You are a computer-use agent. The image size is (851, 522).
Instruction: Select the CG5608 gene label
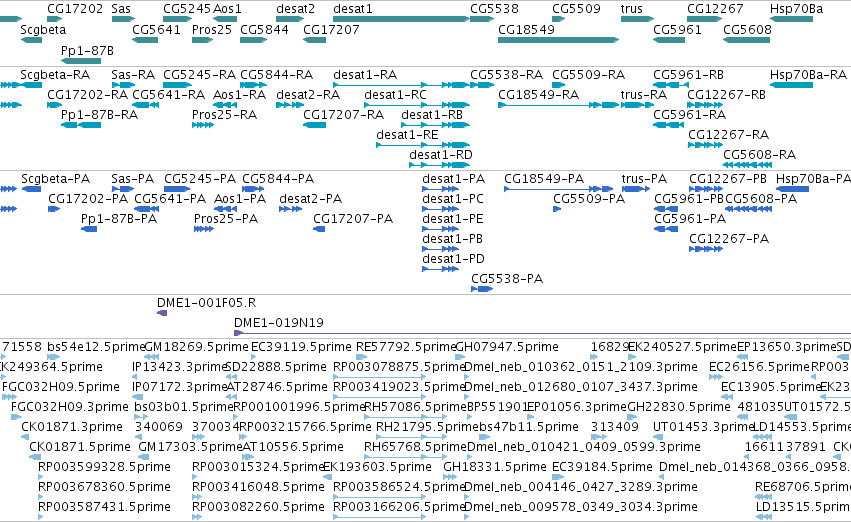tap(747, 30)
